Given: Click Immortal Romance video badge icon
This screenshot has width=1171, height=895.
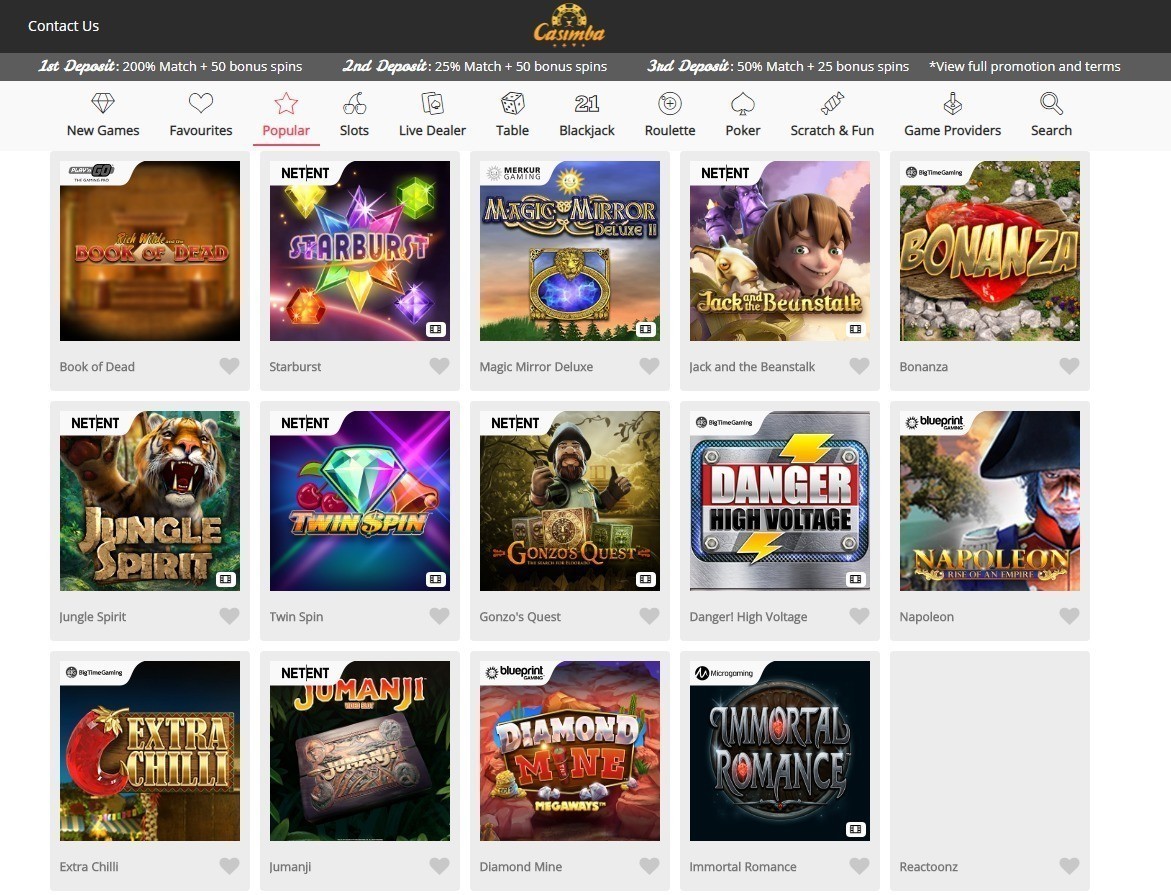Looking at the screenshot, I should point(855,829).
